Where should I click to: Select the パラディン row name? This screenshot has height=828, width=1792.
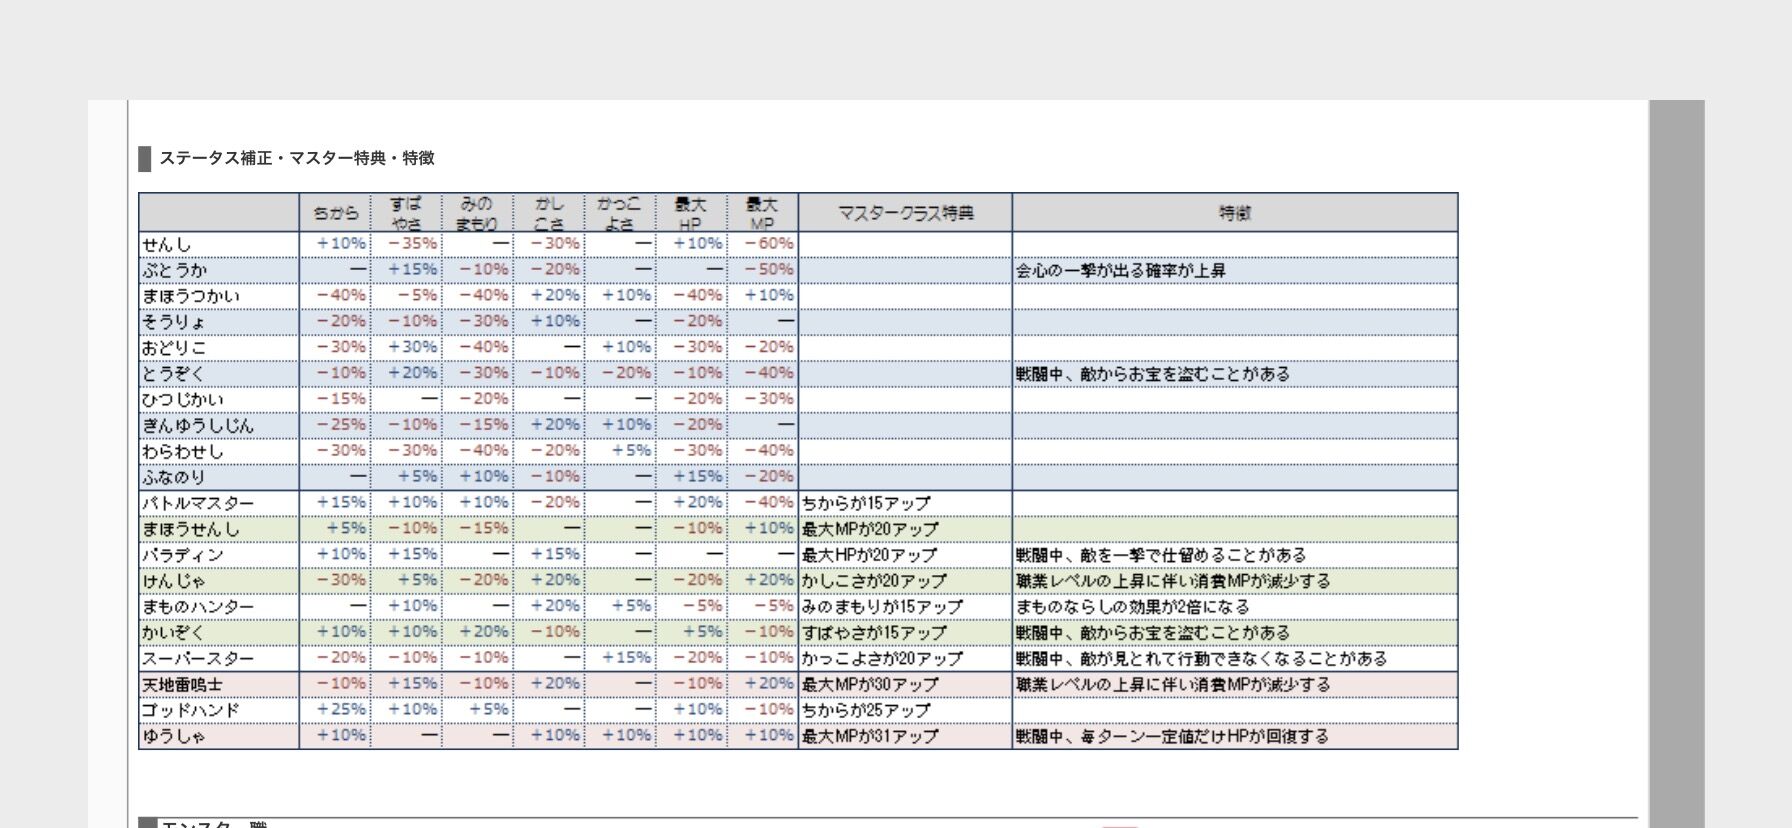tap(182, 556)
